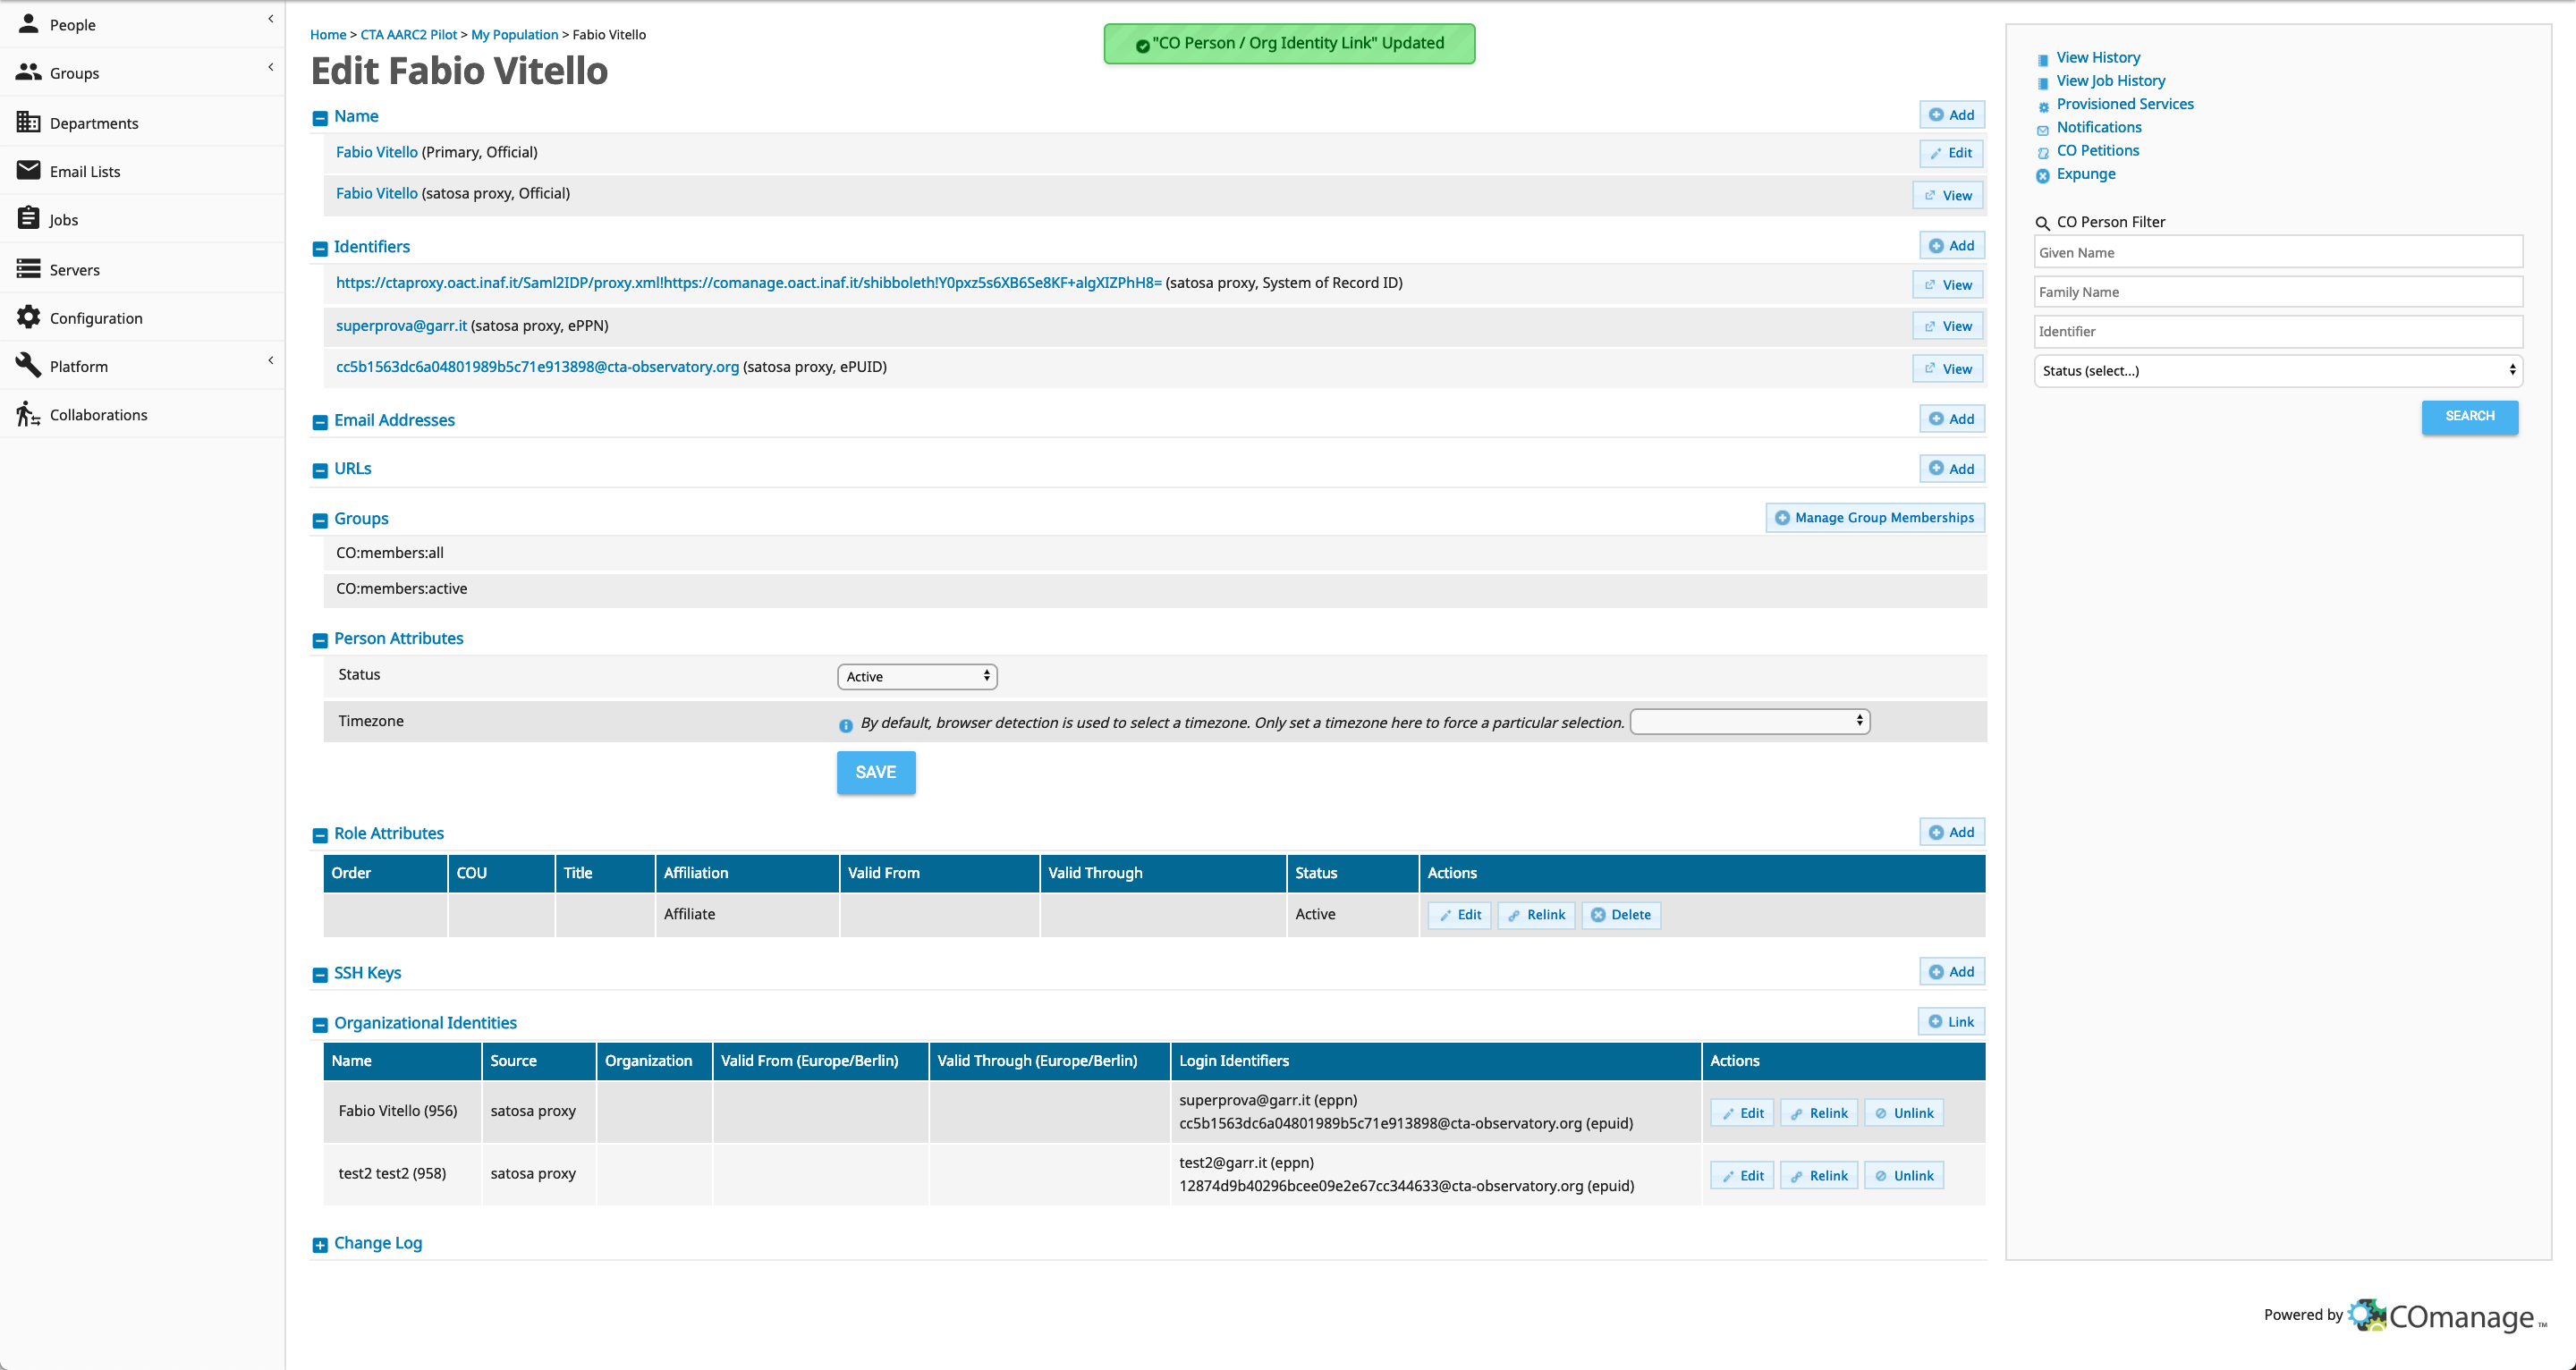Open Servers in sidebar
Image resolution: width=2576 pixels, height=1370 pixels.
click(x=142, y=269)
